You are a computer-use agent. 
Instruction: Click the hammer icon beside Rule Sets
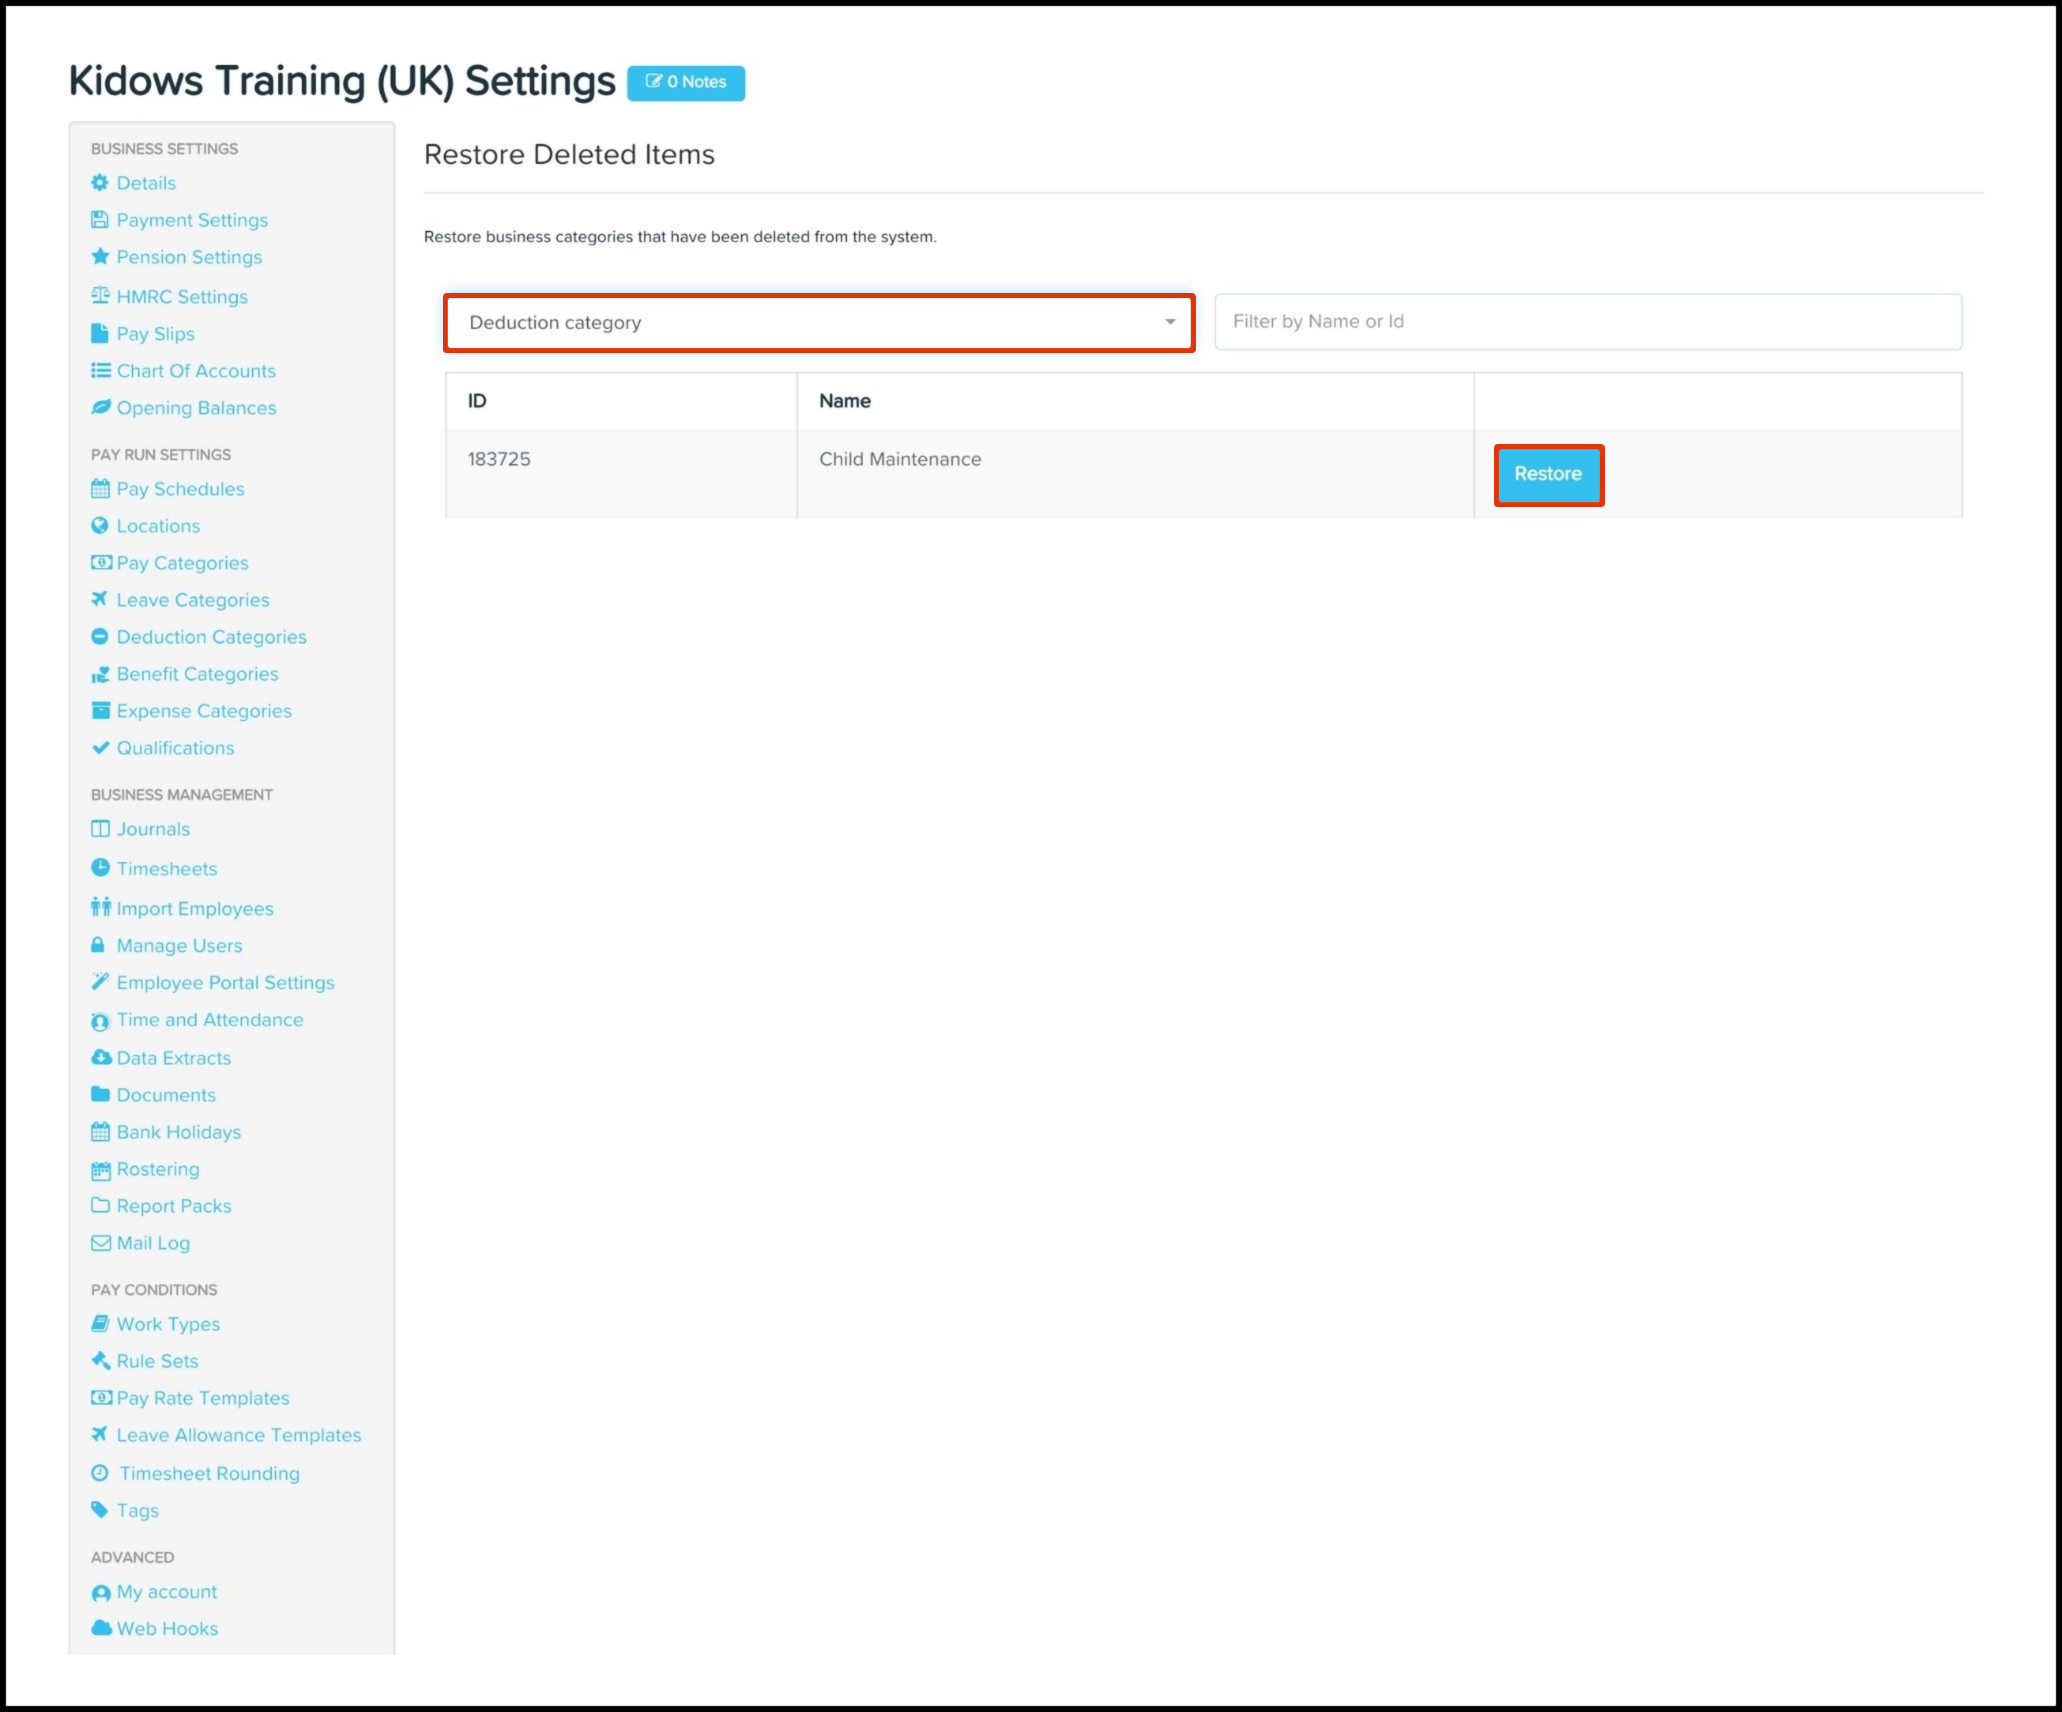click(101, 1361)
